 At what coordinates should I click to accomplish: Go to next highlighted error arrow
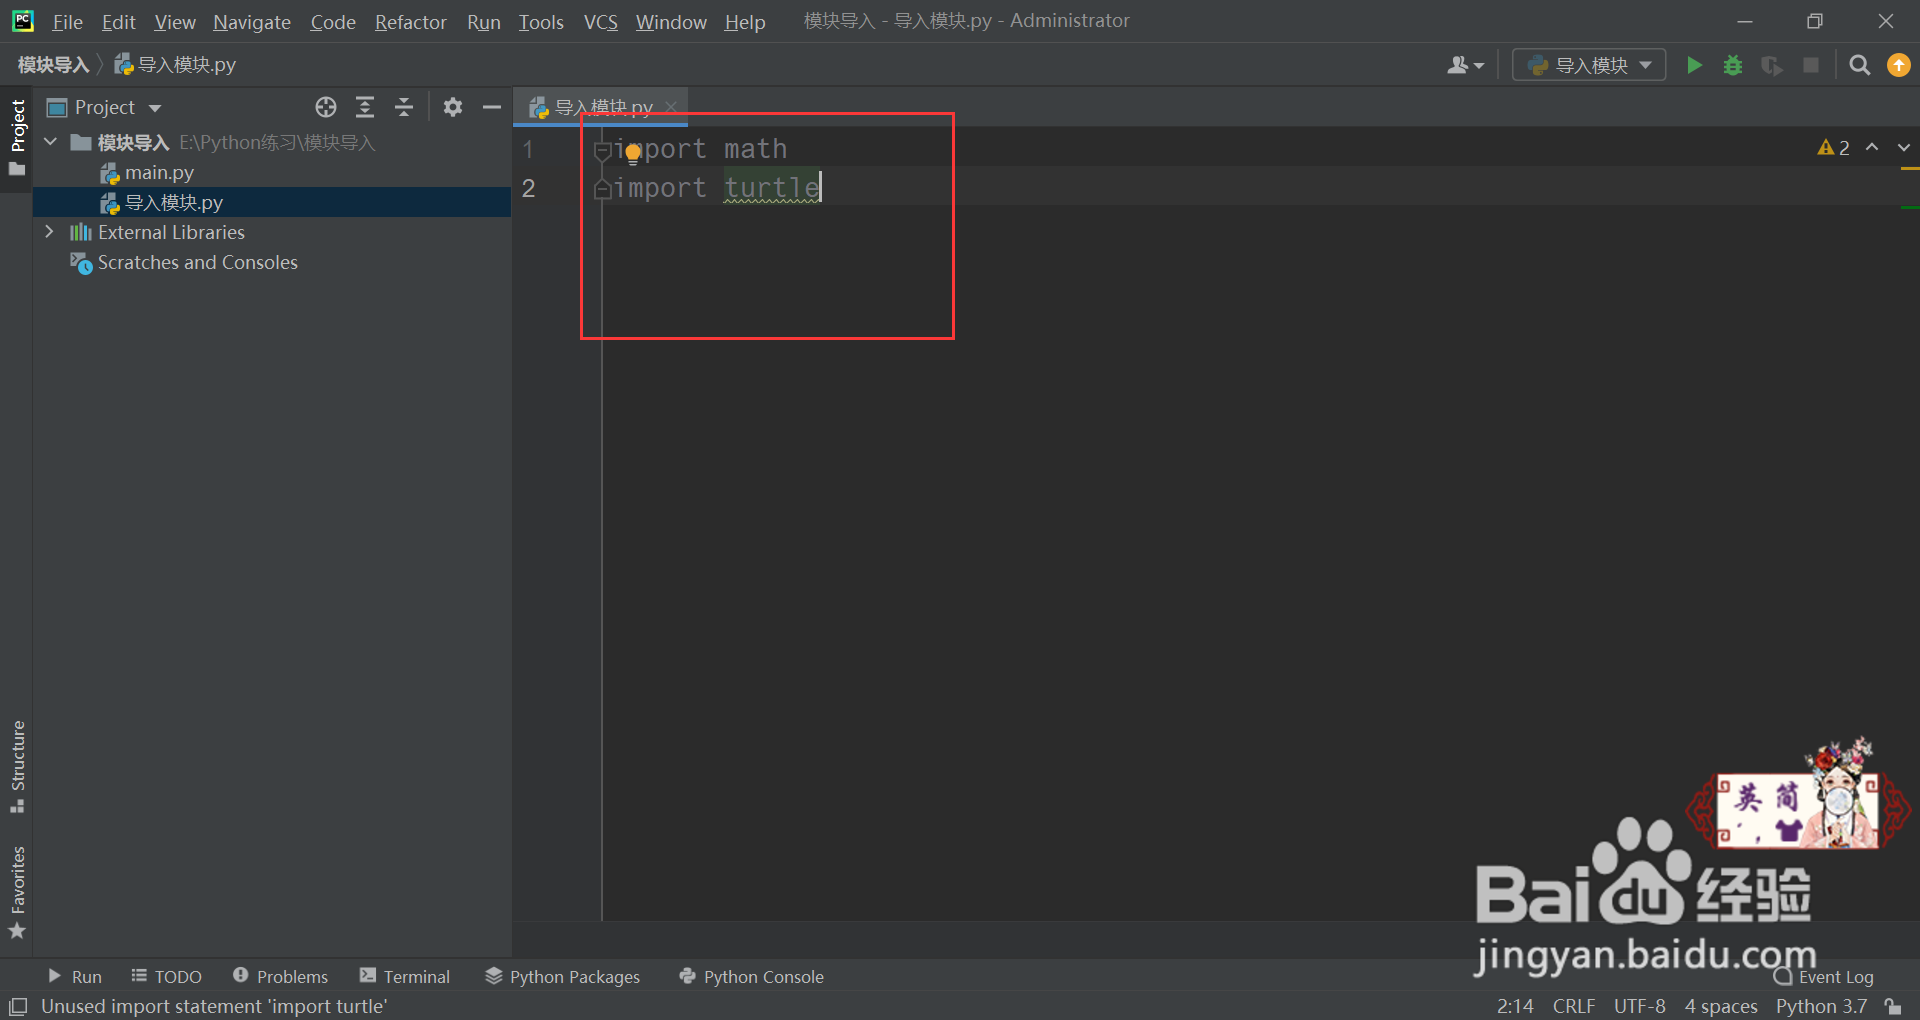coord(1903,147)
